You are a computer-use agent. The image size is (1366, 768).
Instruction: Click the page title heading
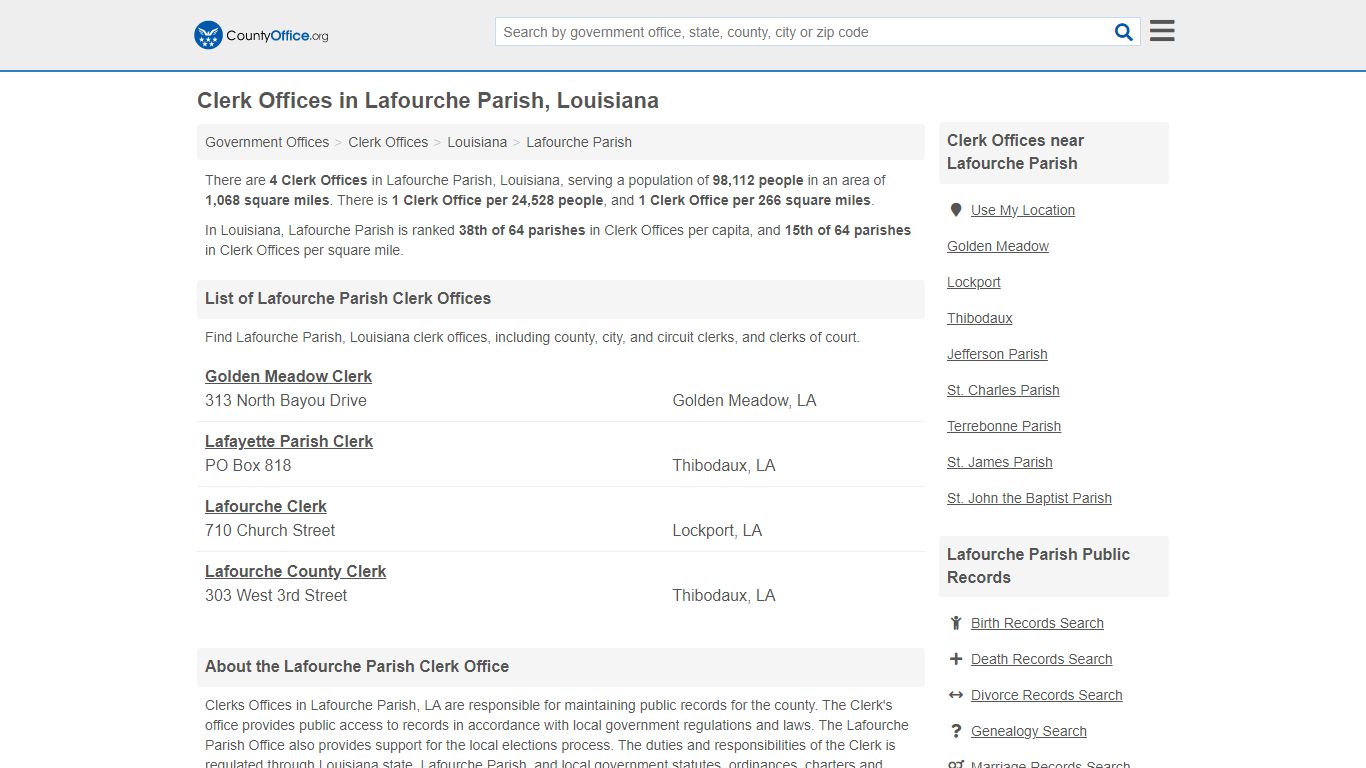click(x=428, y=101)
